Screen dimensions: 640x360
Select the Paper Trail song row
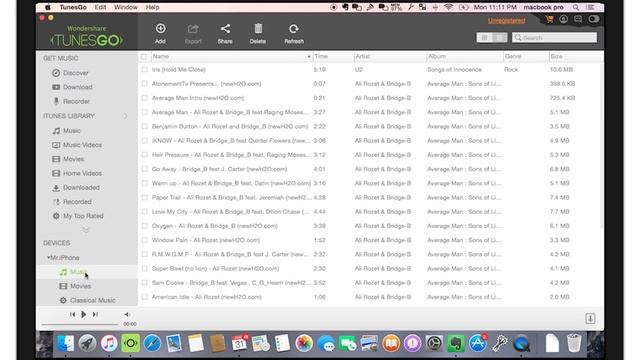click(x=370, y=198)
